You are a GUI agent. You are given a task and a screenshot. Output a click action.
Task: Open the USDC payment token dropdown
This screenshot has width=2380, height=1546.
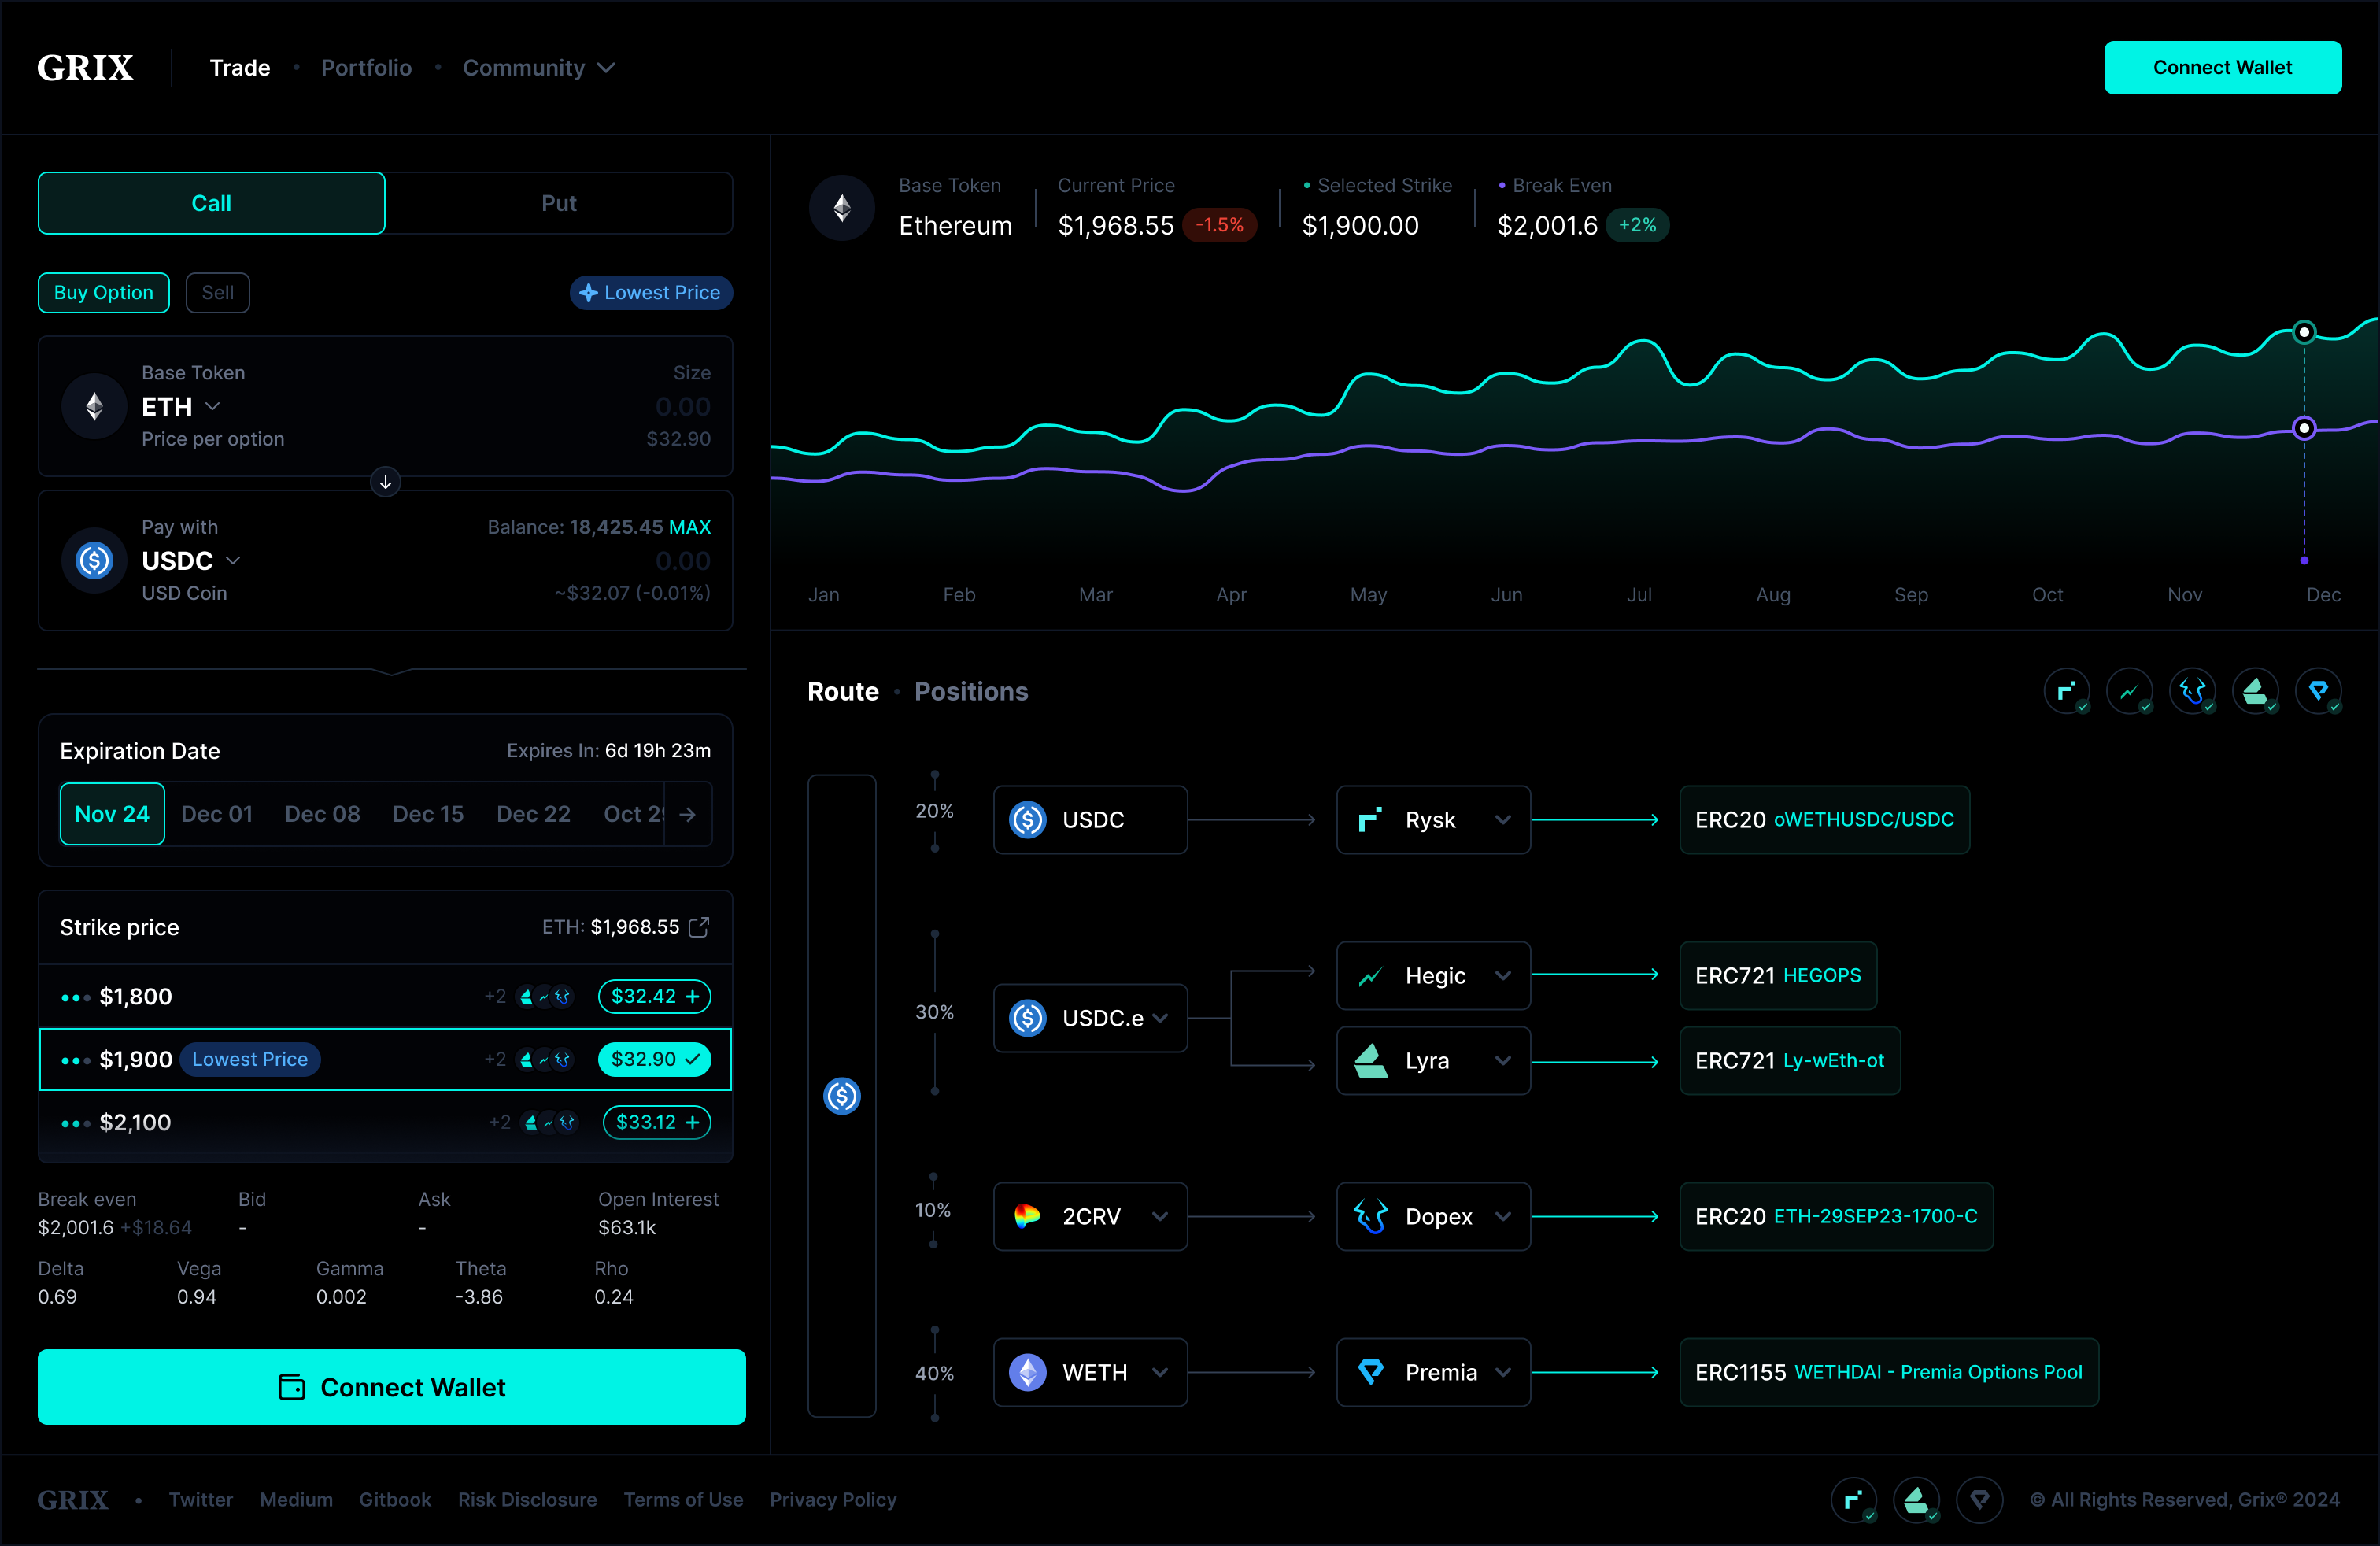tap(234, 560)
